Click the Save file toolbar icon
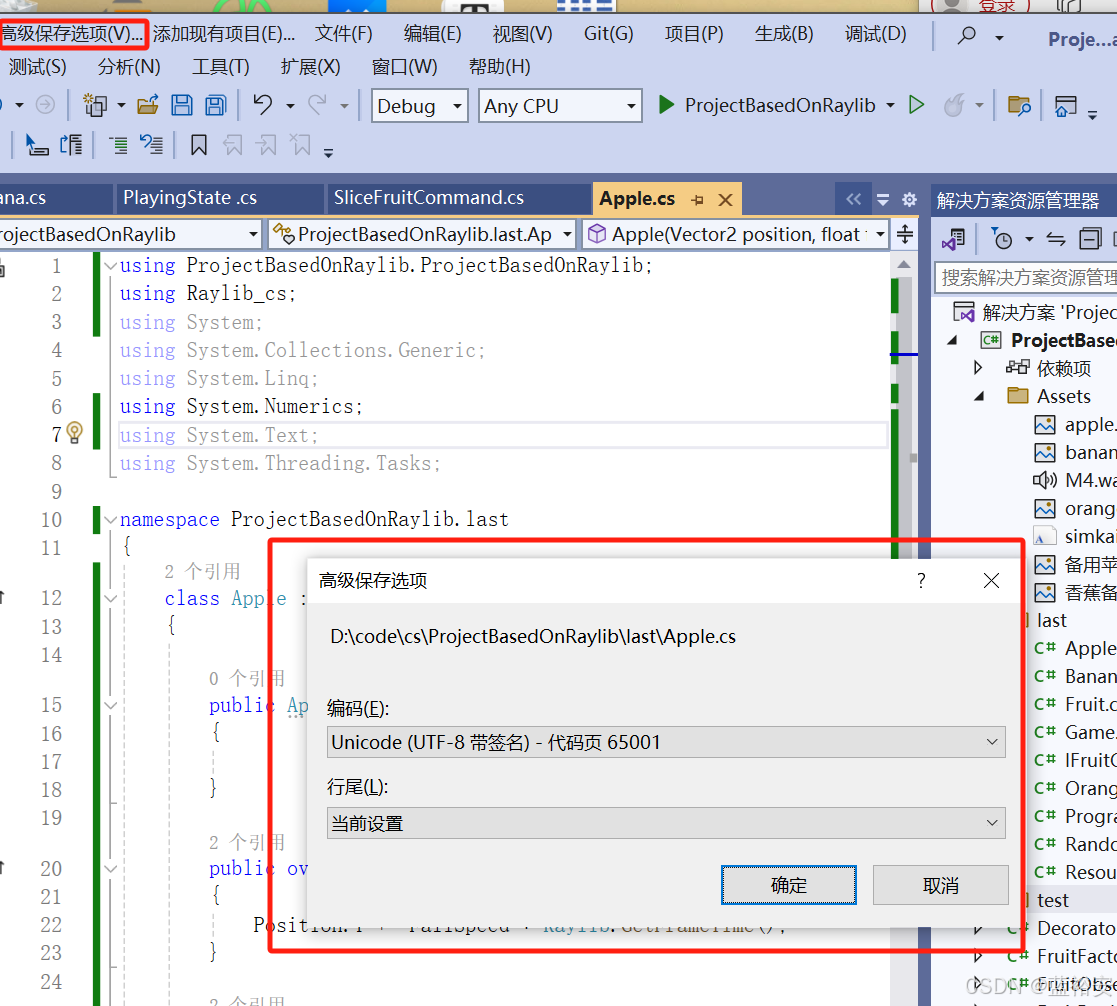 click(x=182, y=105)
